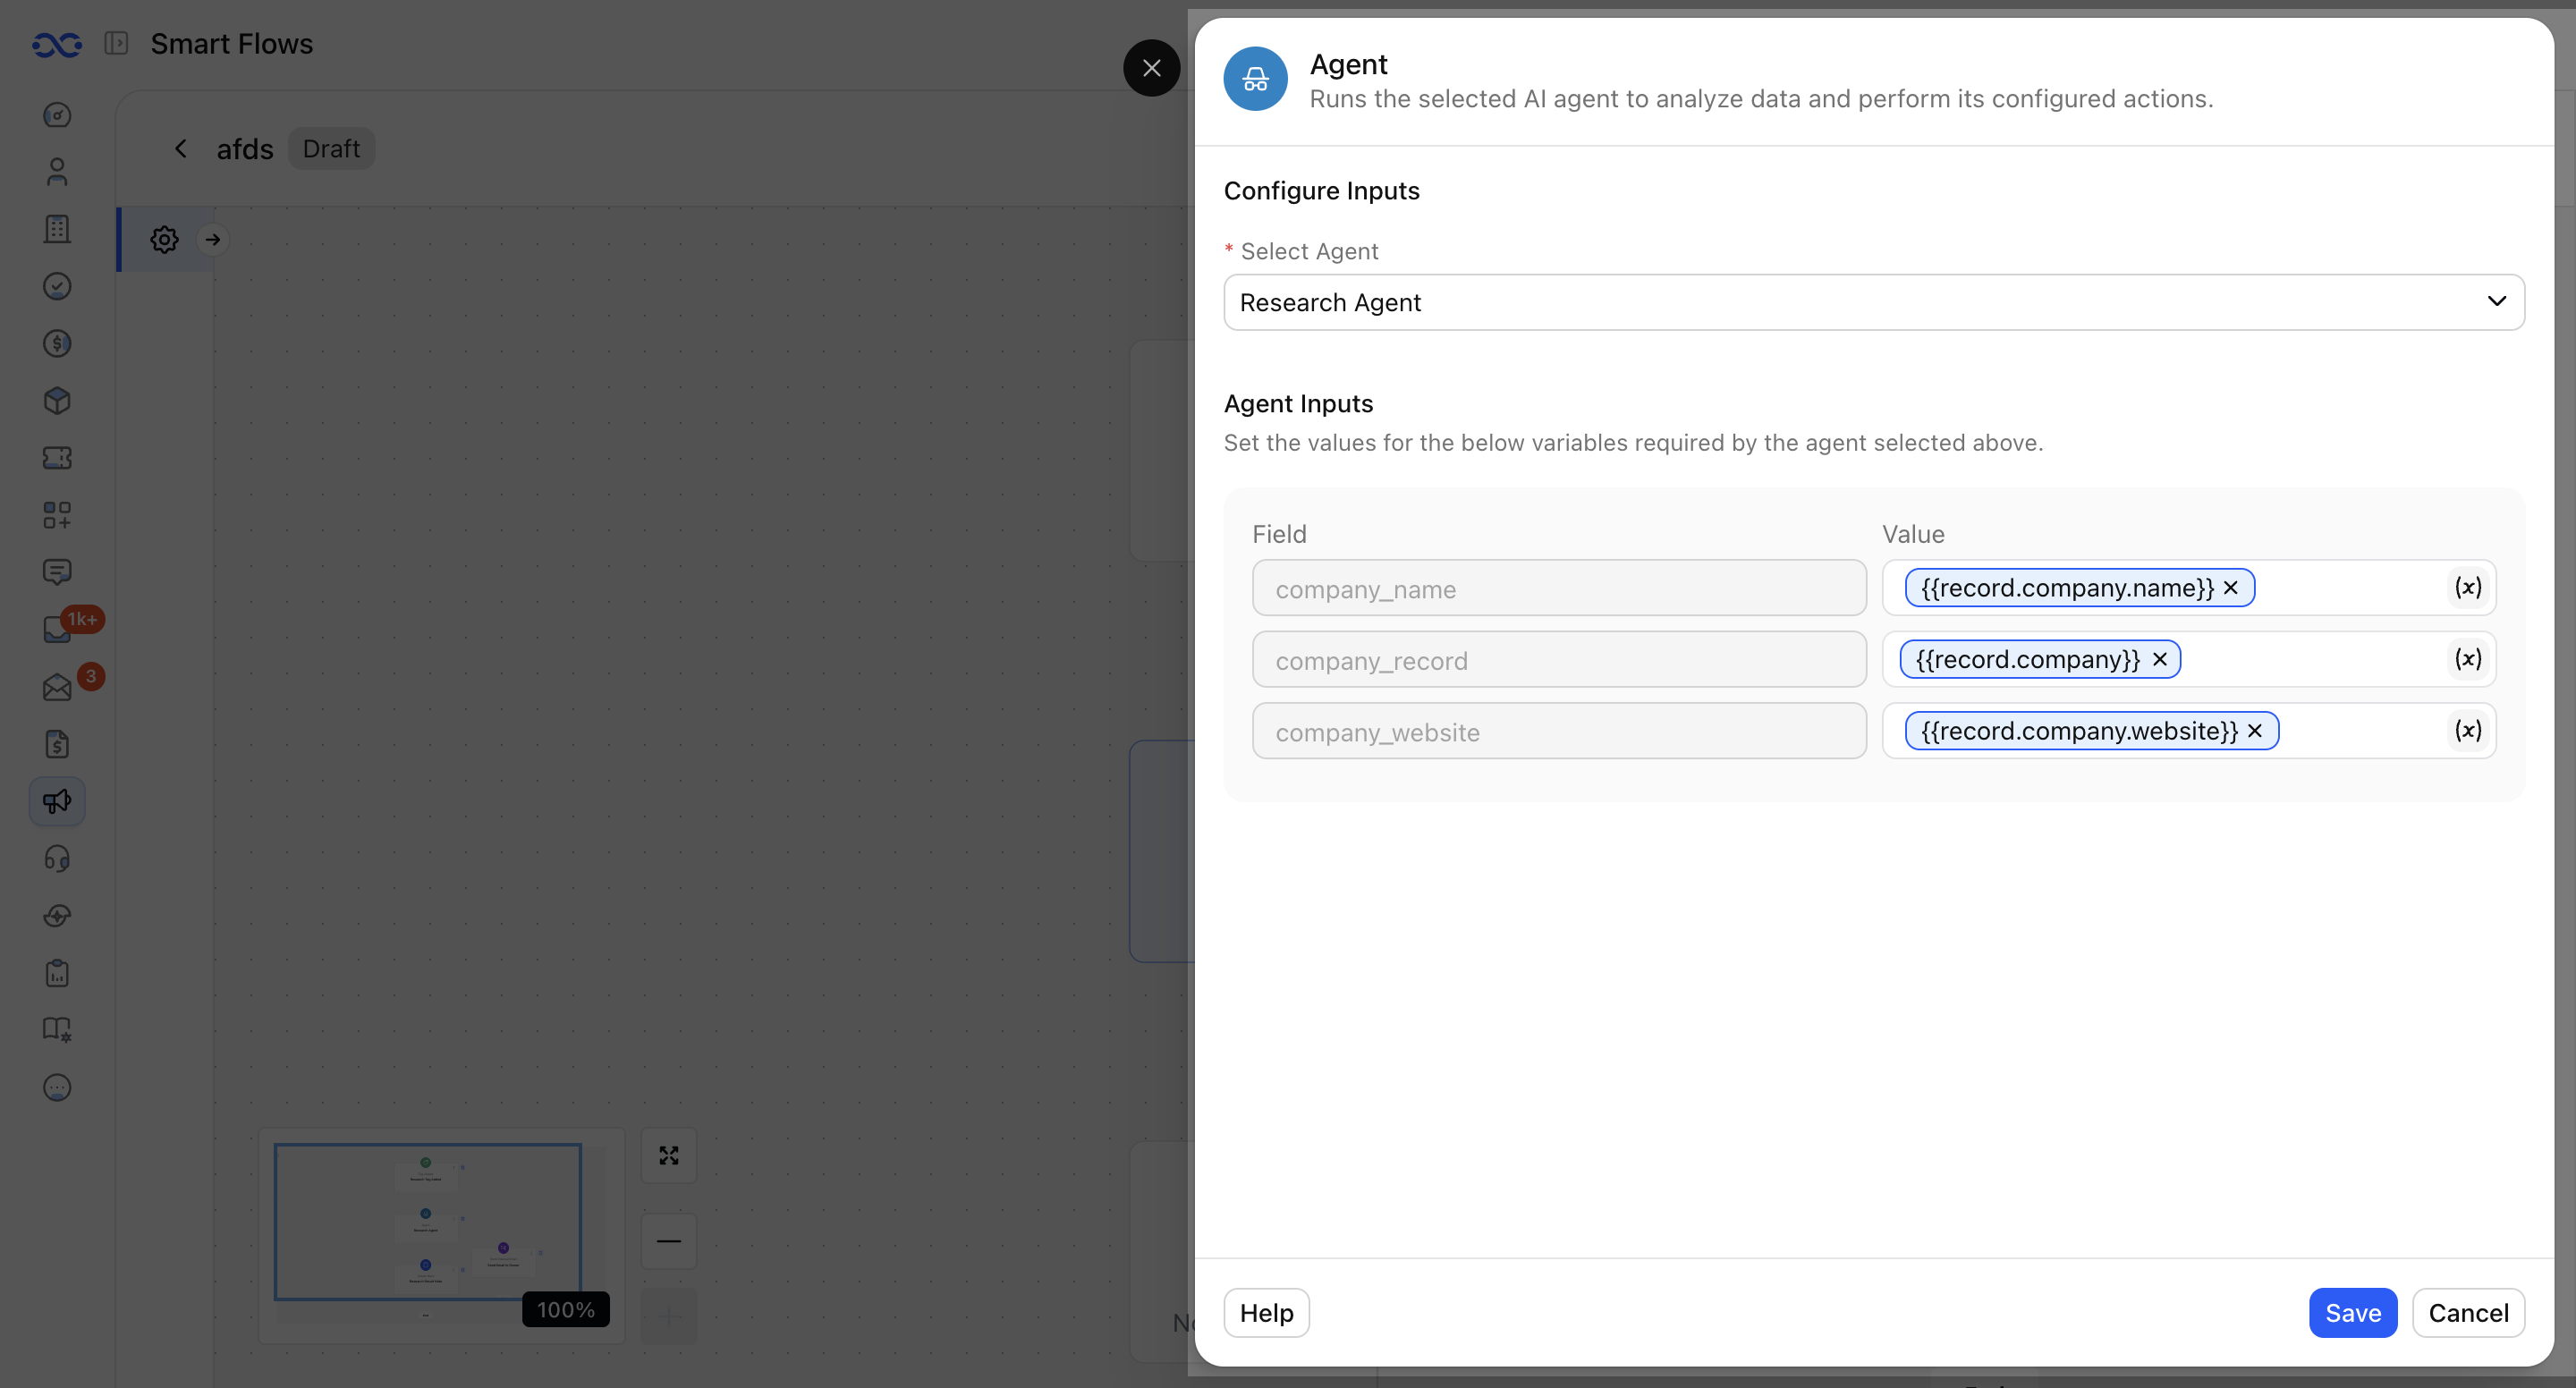
Task: Open the dashboard gauge sidebar icon
Action: tap(57, 115)
